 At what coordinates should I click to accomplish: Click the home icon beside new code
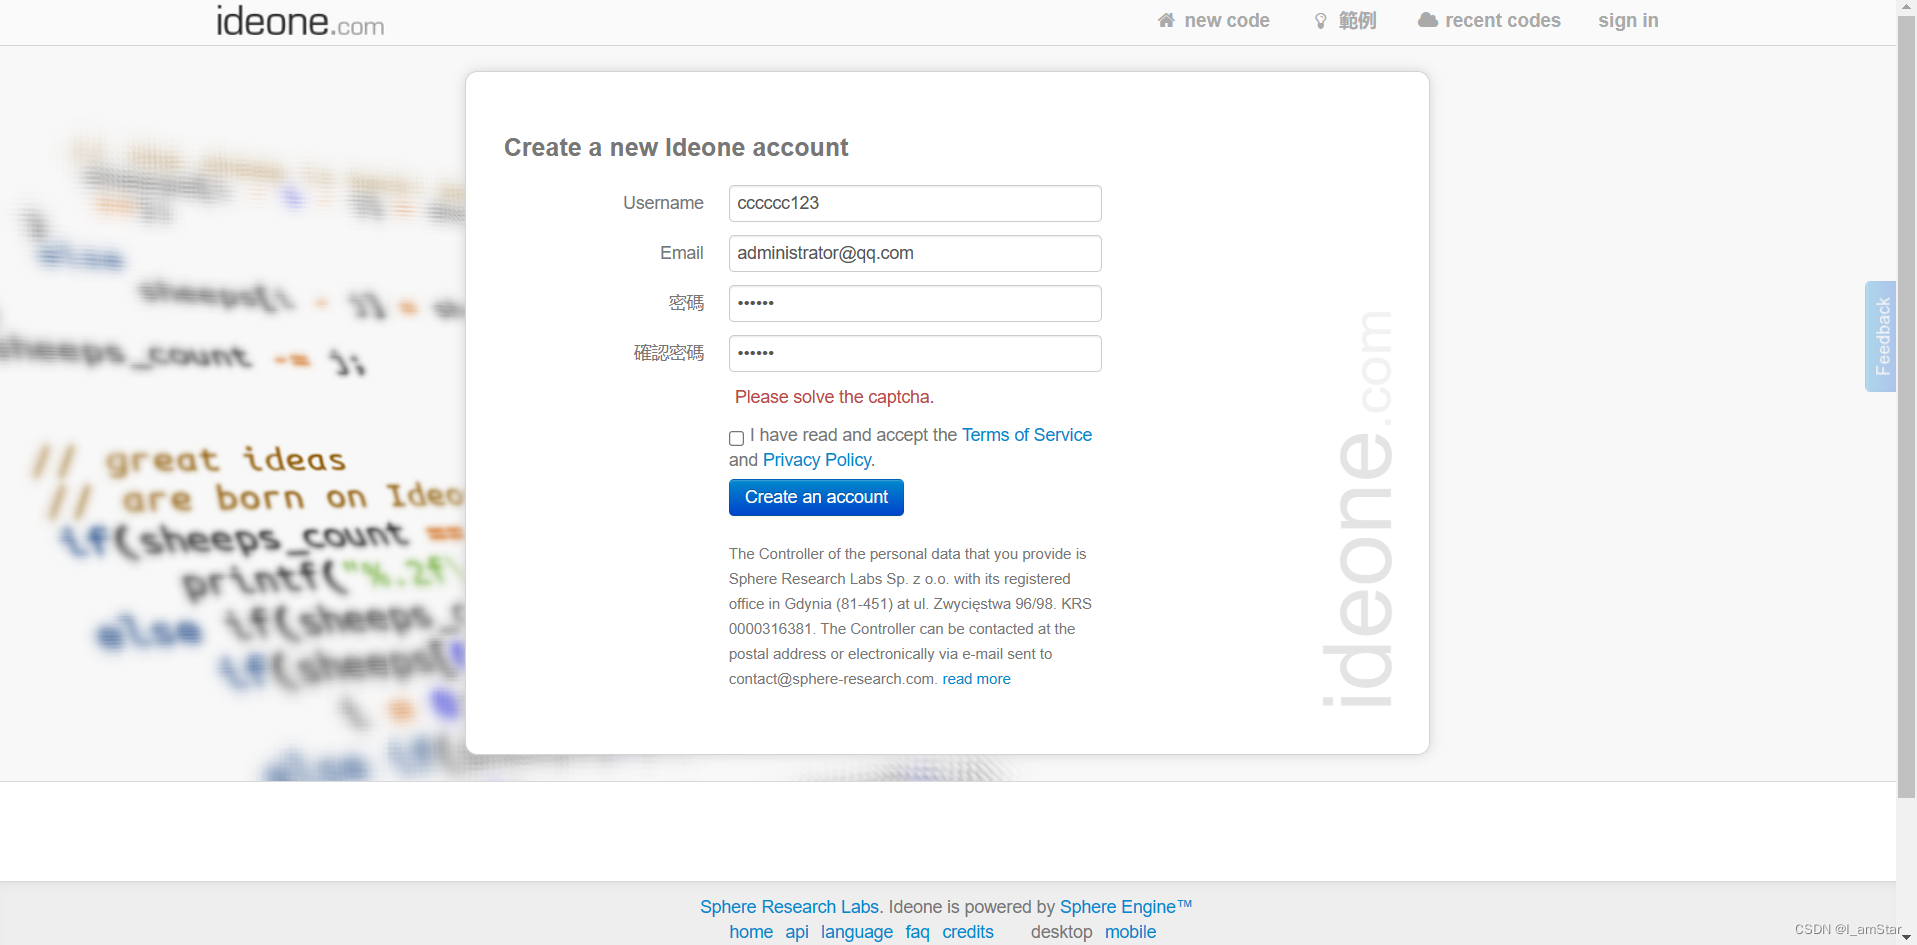tap(1166, 20)
